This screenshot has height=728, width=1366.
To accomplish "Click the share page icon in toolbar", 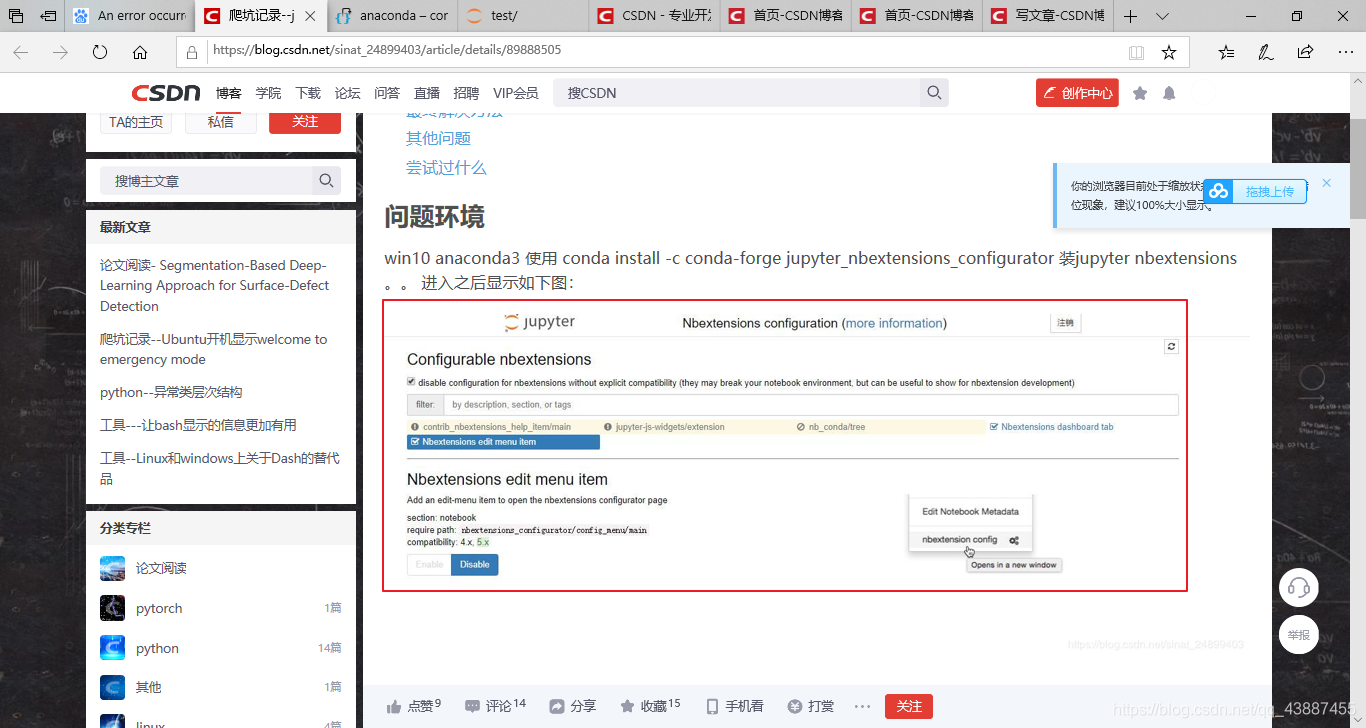I will coord(1305,52).
